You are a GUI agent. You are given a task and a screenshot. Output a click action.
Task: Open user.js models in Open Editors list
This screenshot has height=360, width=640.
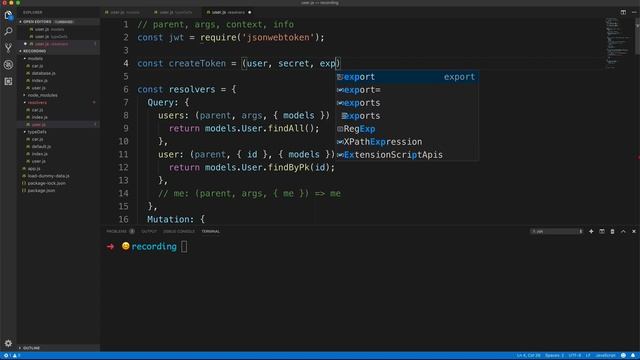[49, 29]
